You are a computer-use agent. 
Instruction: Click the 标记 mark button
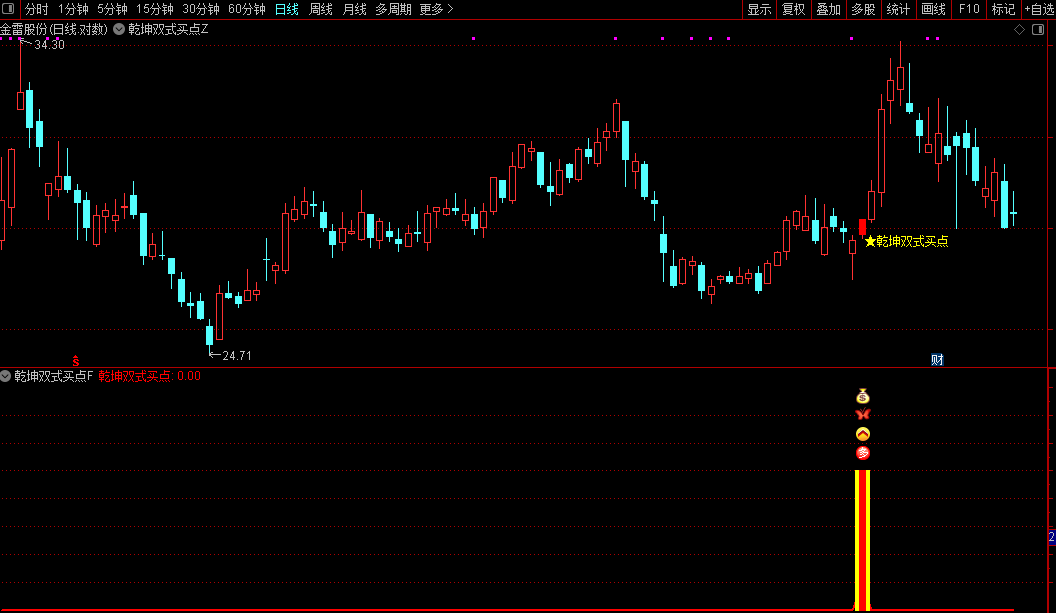[1003, 9]
